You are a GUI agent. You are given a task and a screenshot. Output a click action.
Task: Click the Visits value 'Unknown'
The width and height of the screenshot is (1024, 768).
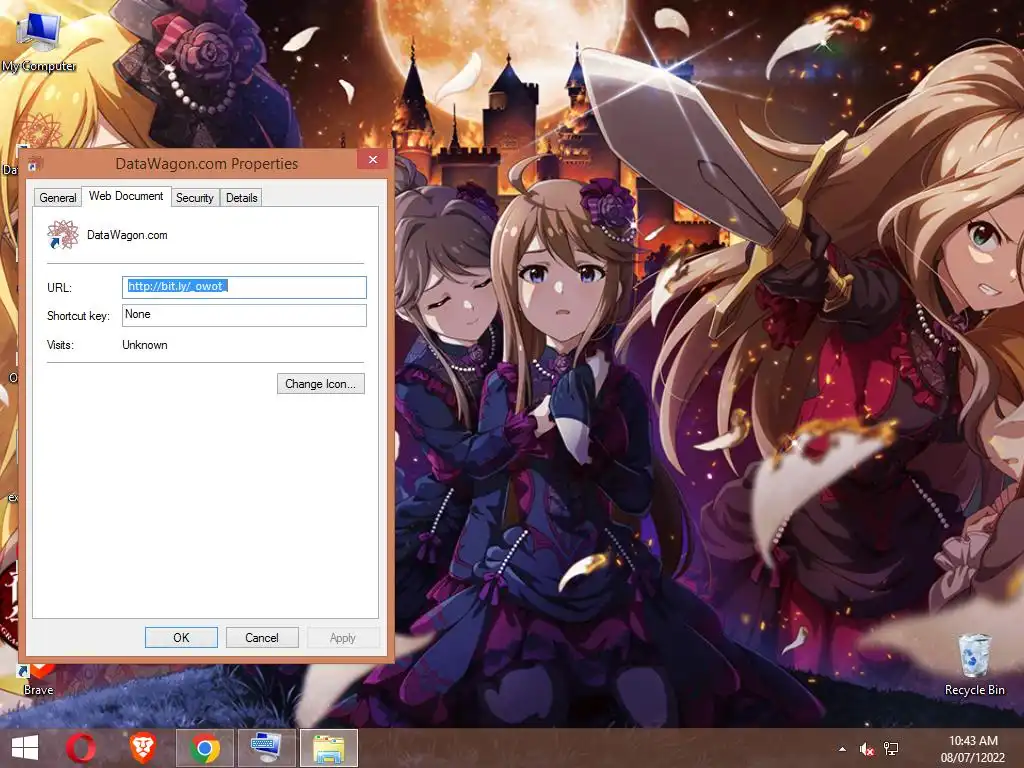tap(145, 345)
